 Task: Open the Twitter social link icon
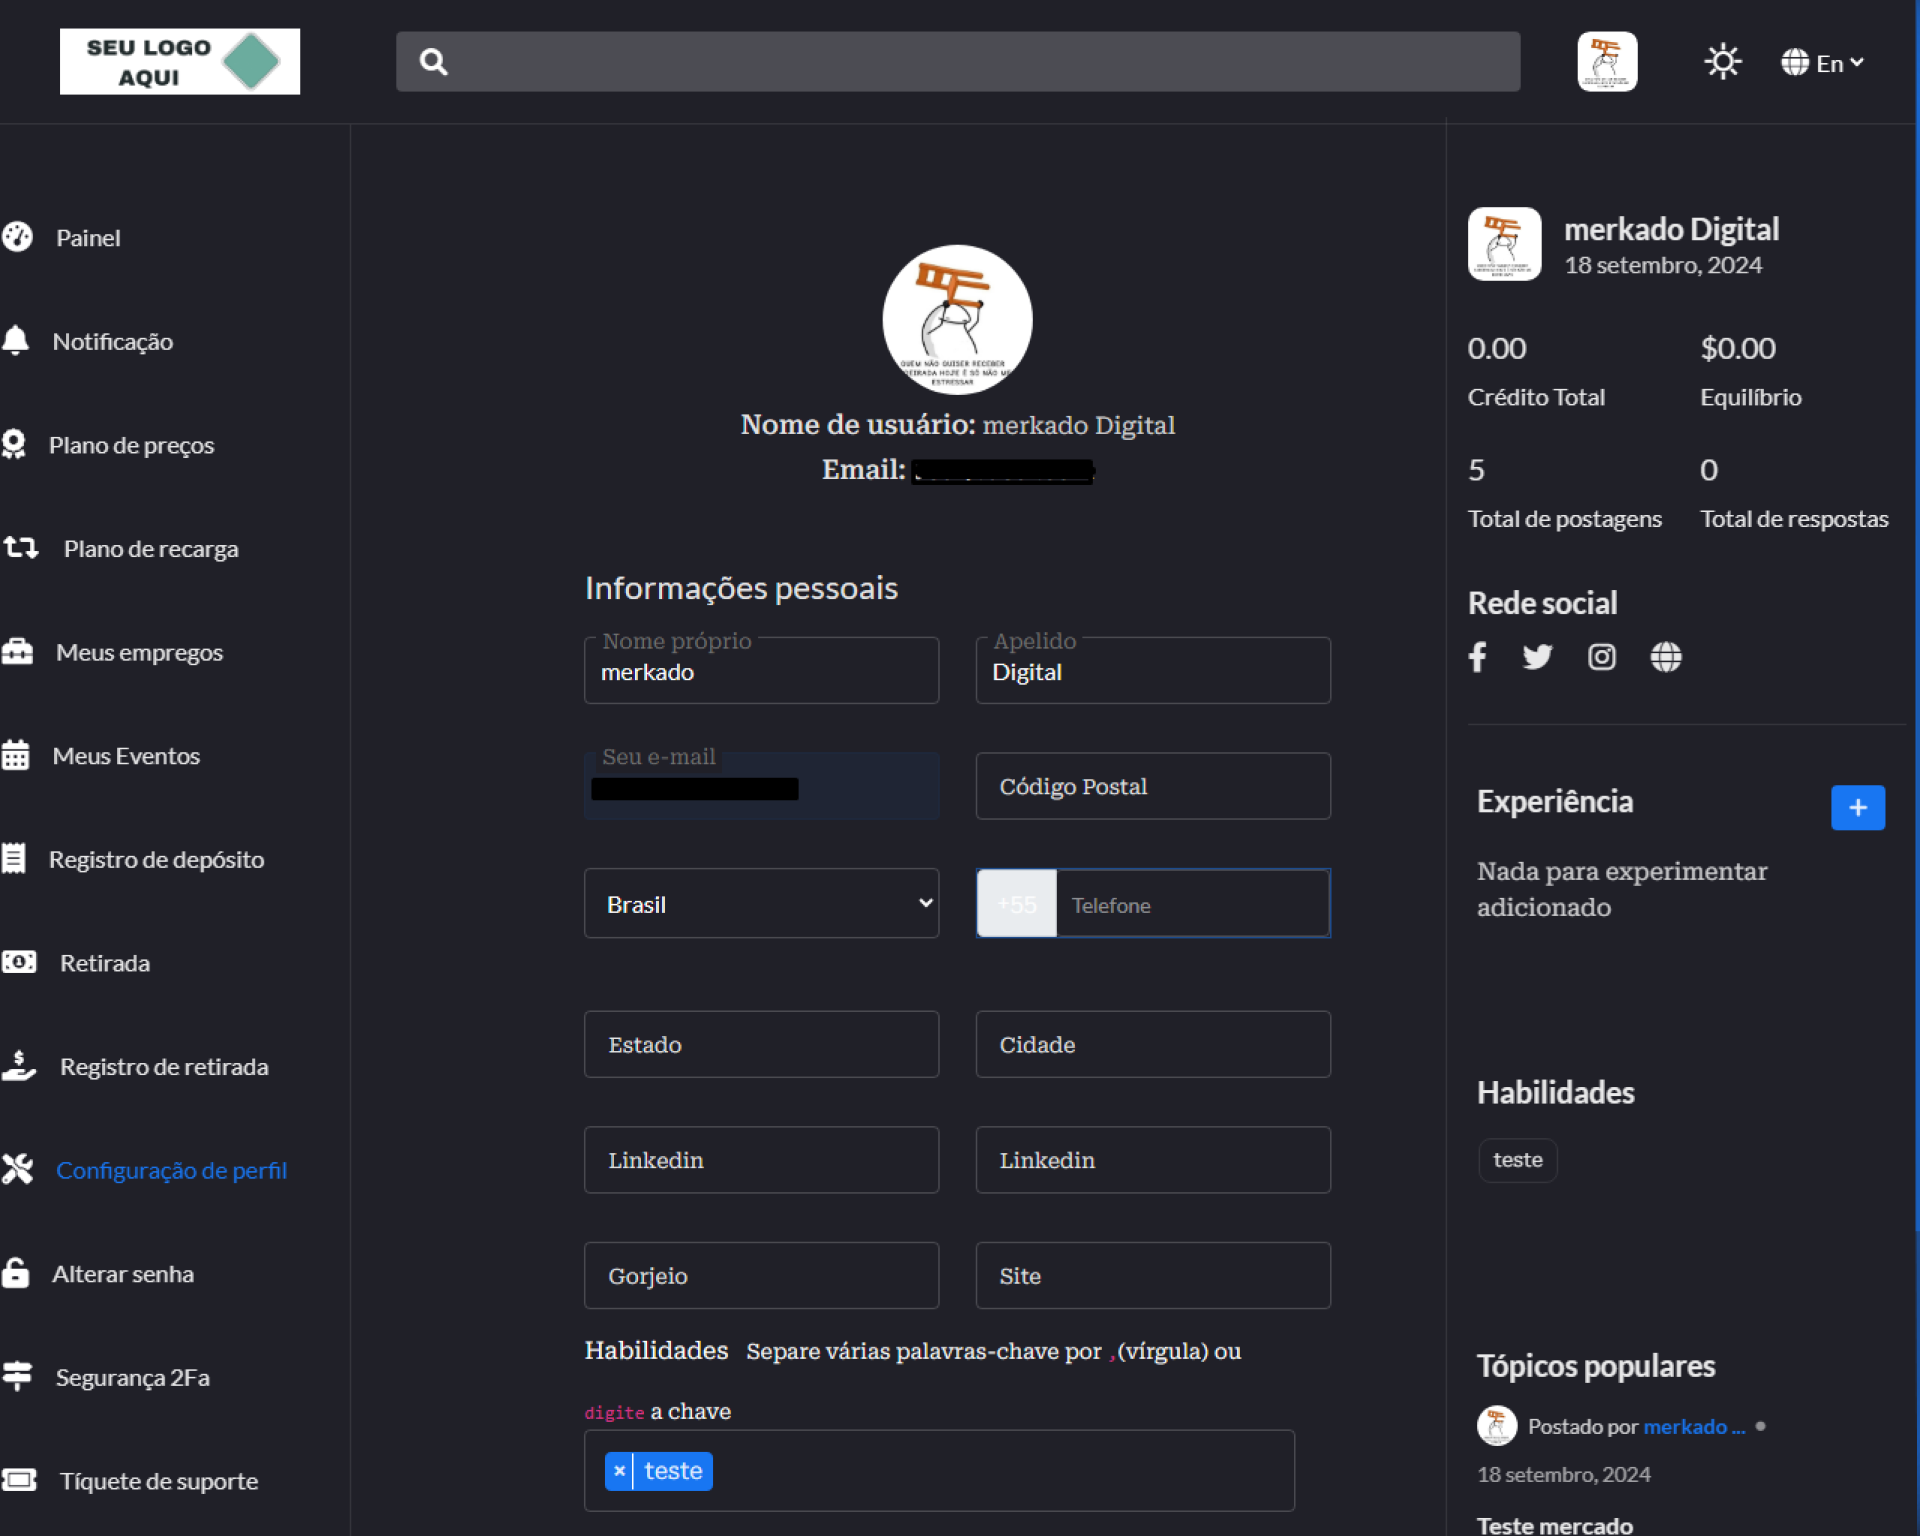pyautogui.click(x=1537, y=657)
